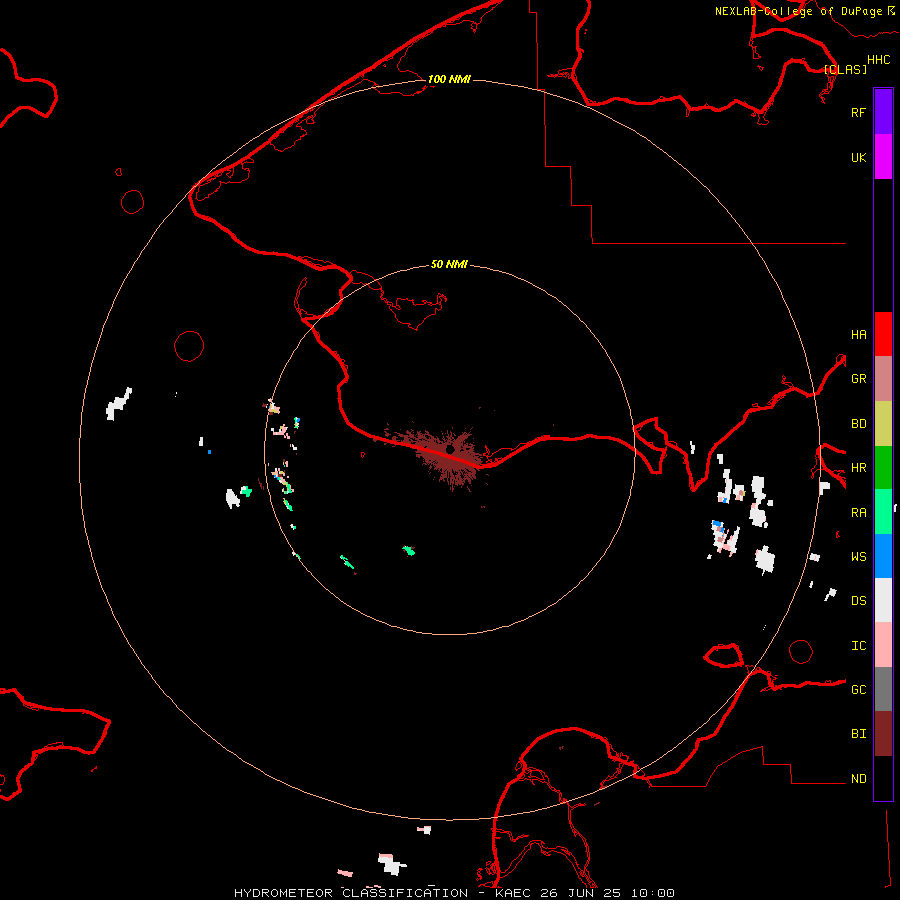Select the BD yellow legend block

tap(883, 424)
